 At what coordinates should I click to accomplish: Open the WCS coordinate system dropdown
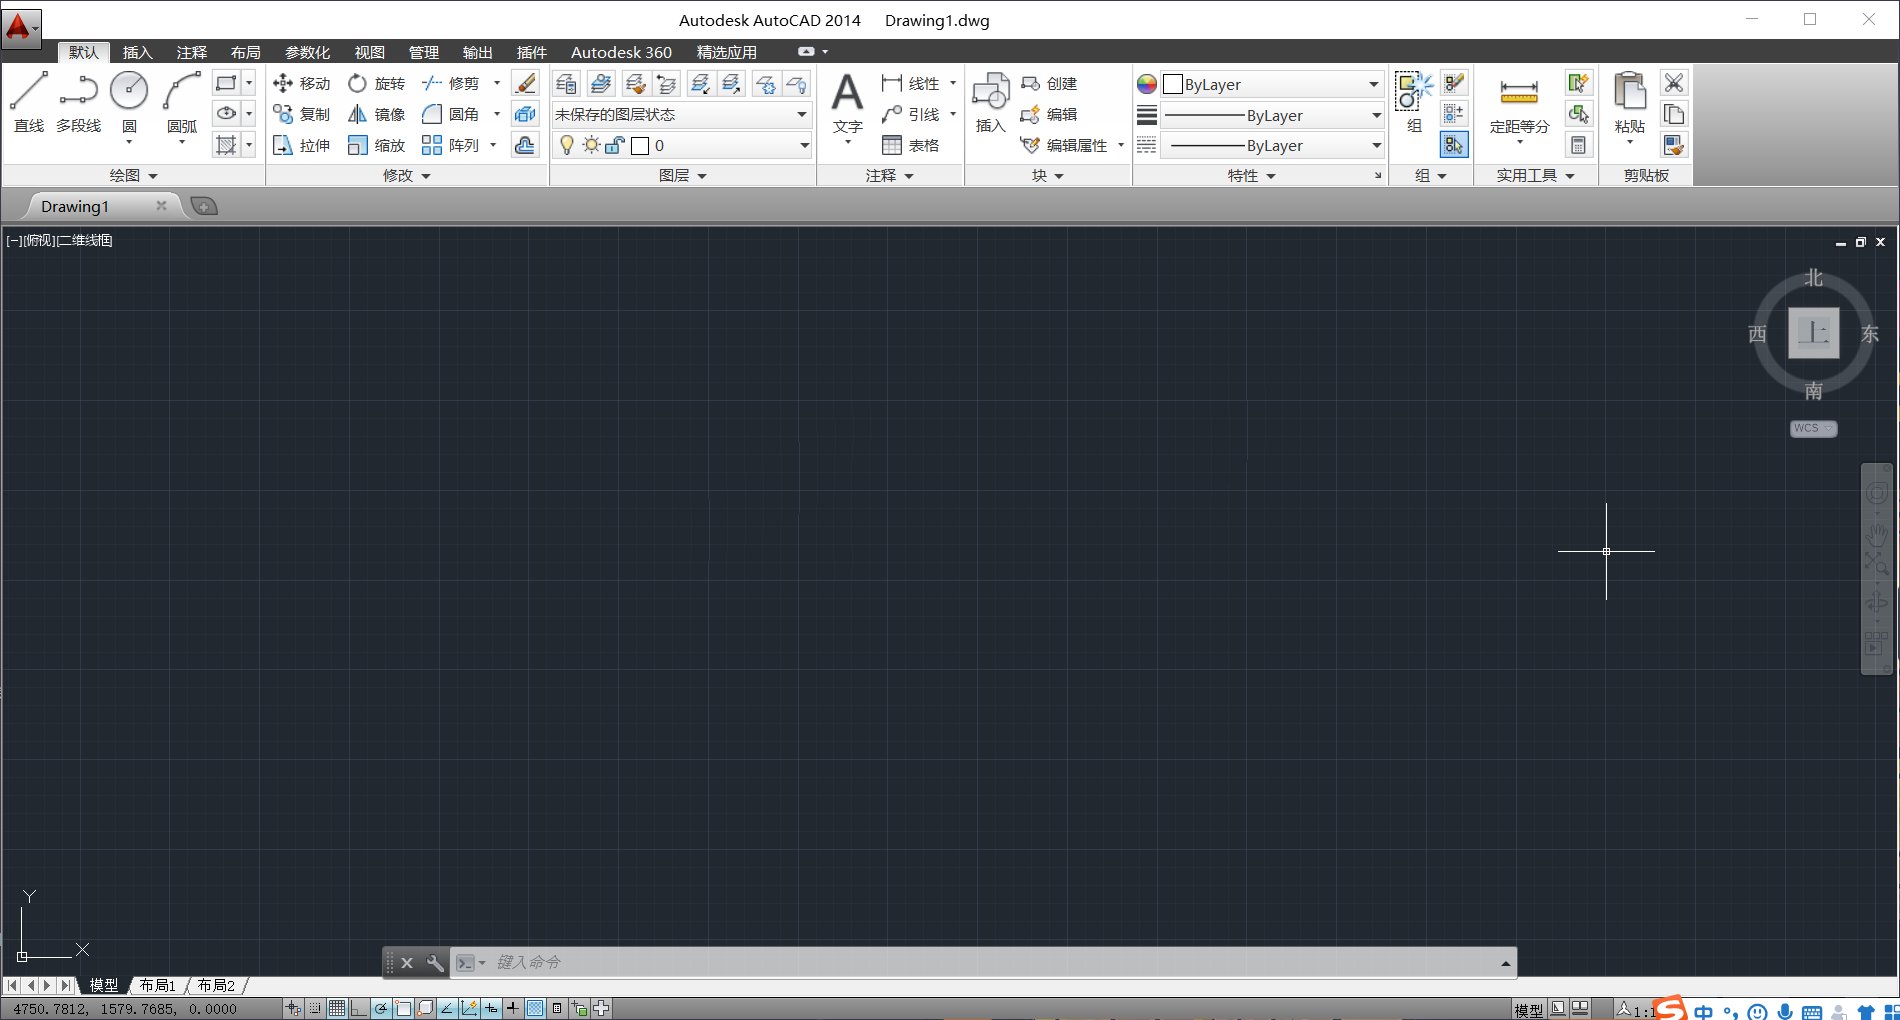click(x=1813, y=428)
